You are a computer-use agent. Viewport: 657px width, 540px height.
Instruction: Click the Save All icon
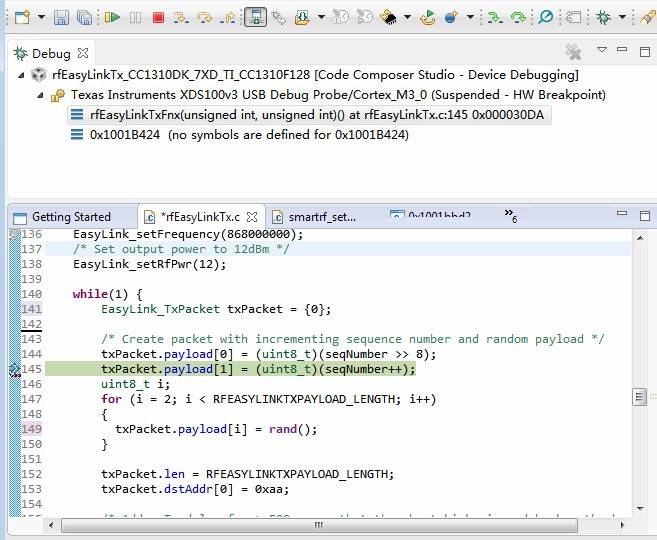click(84, 18)
